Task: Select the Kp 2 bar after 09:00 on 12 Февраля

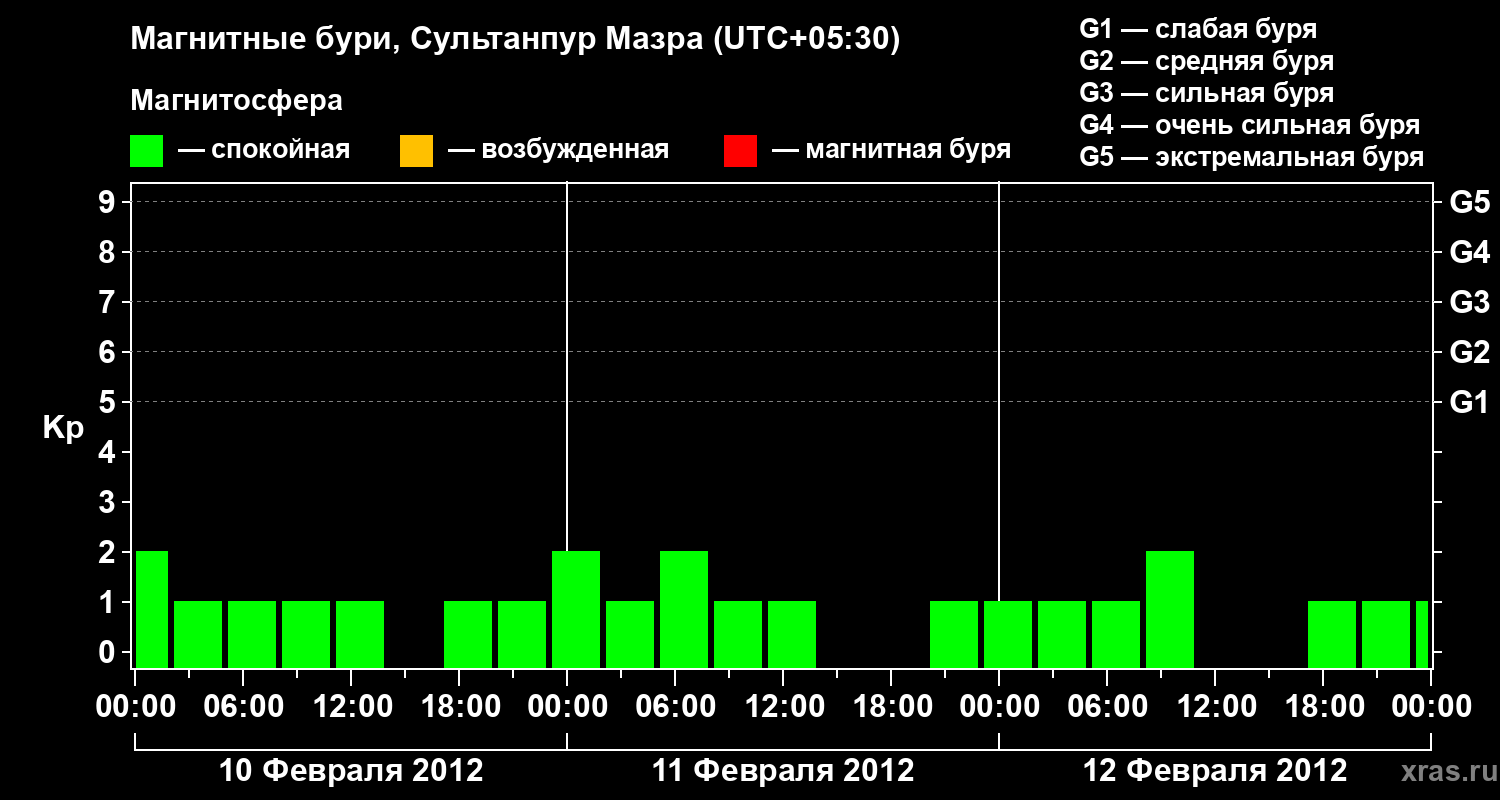Action: [x=1170, y=609]
